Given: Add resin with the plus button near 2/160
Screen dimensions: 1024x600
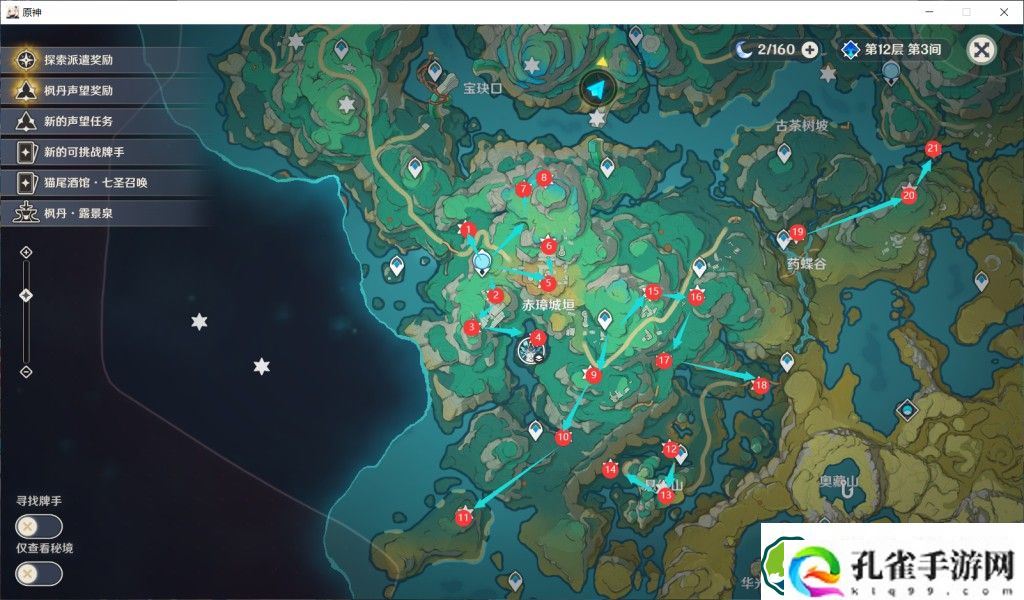Looking at the screenshot, I should point(810,50).
